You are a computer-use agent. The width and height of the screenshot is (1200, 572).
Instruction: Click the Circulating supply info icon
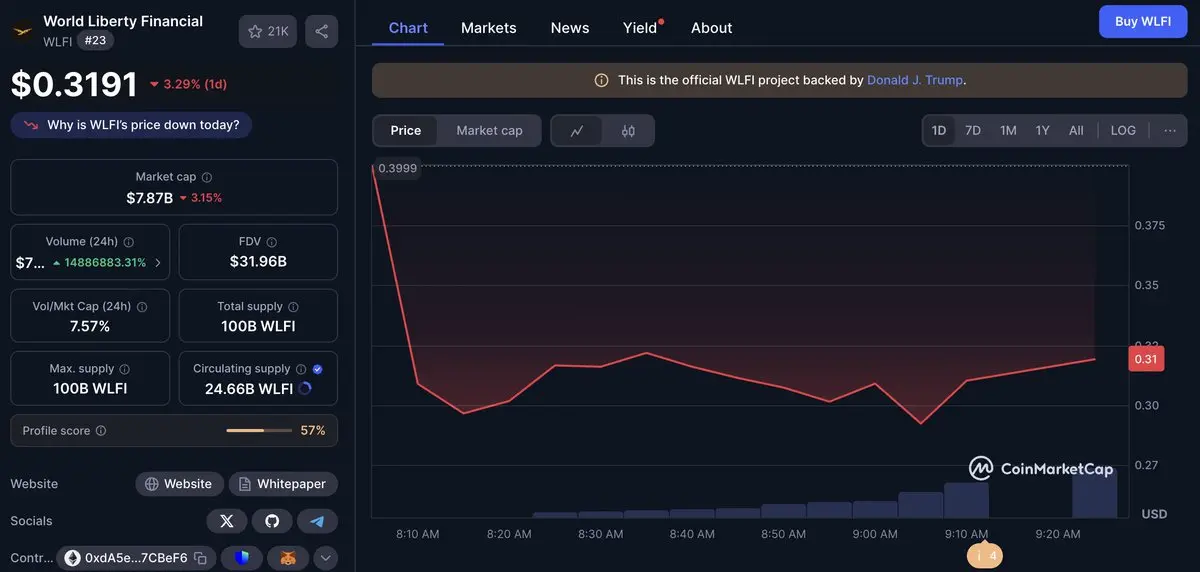point(301,369)
